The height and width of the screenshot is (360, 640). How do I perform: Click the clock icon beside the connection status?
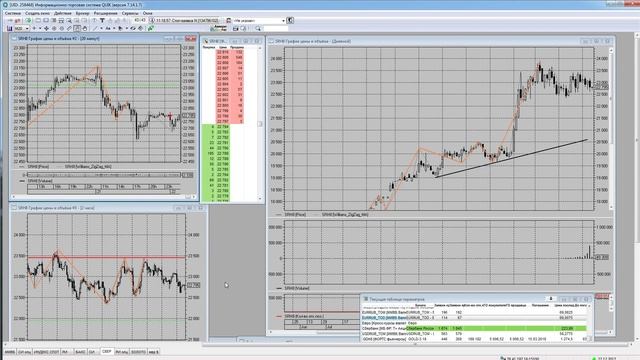152,20
